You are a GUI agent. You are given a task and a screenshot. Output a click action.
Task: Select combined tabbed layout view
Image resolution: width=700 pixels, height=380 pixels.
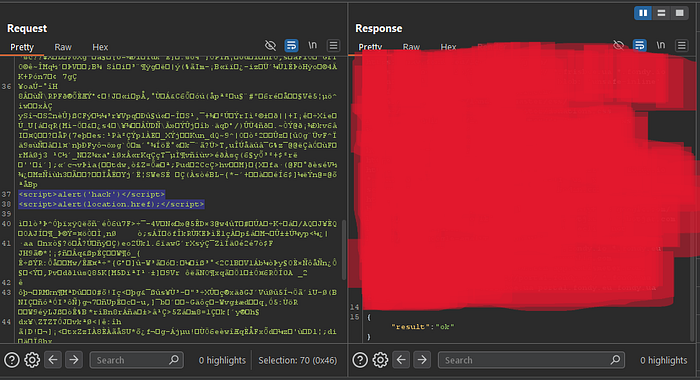coord(679,13)
